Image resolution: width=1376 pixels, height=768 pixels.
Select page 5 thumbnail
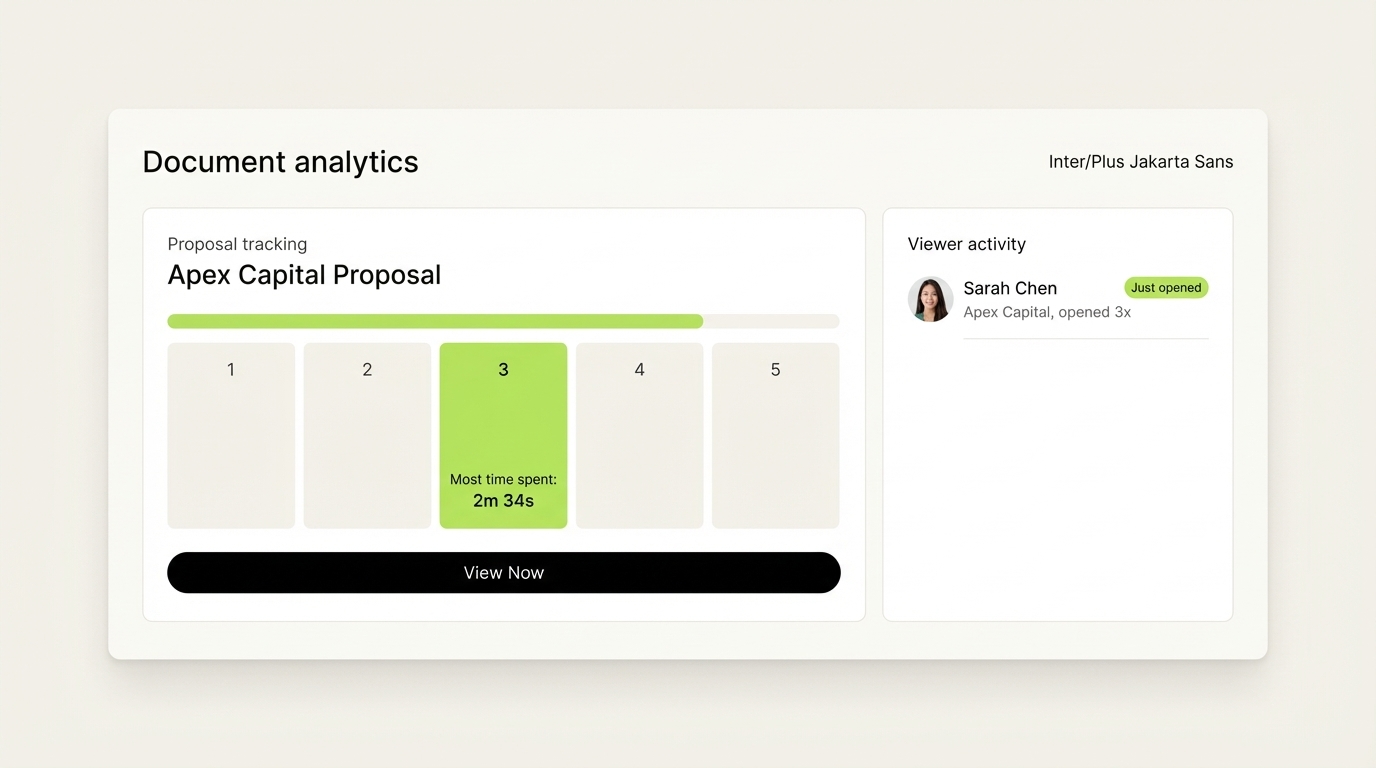pyautogui.click(x=775, y=435)
